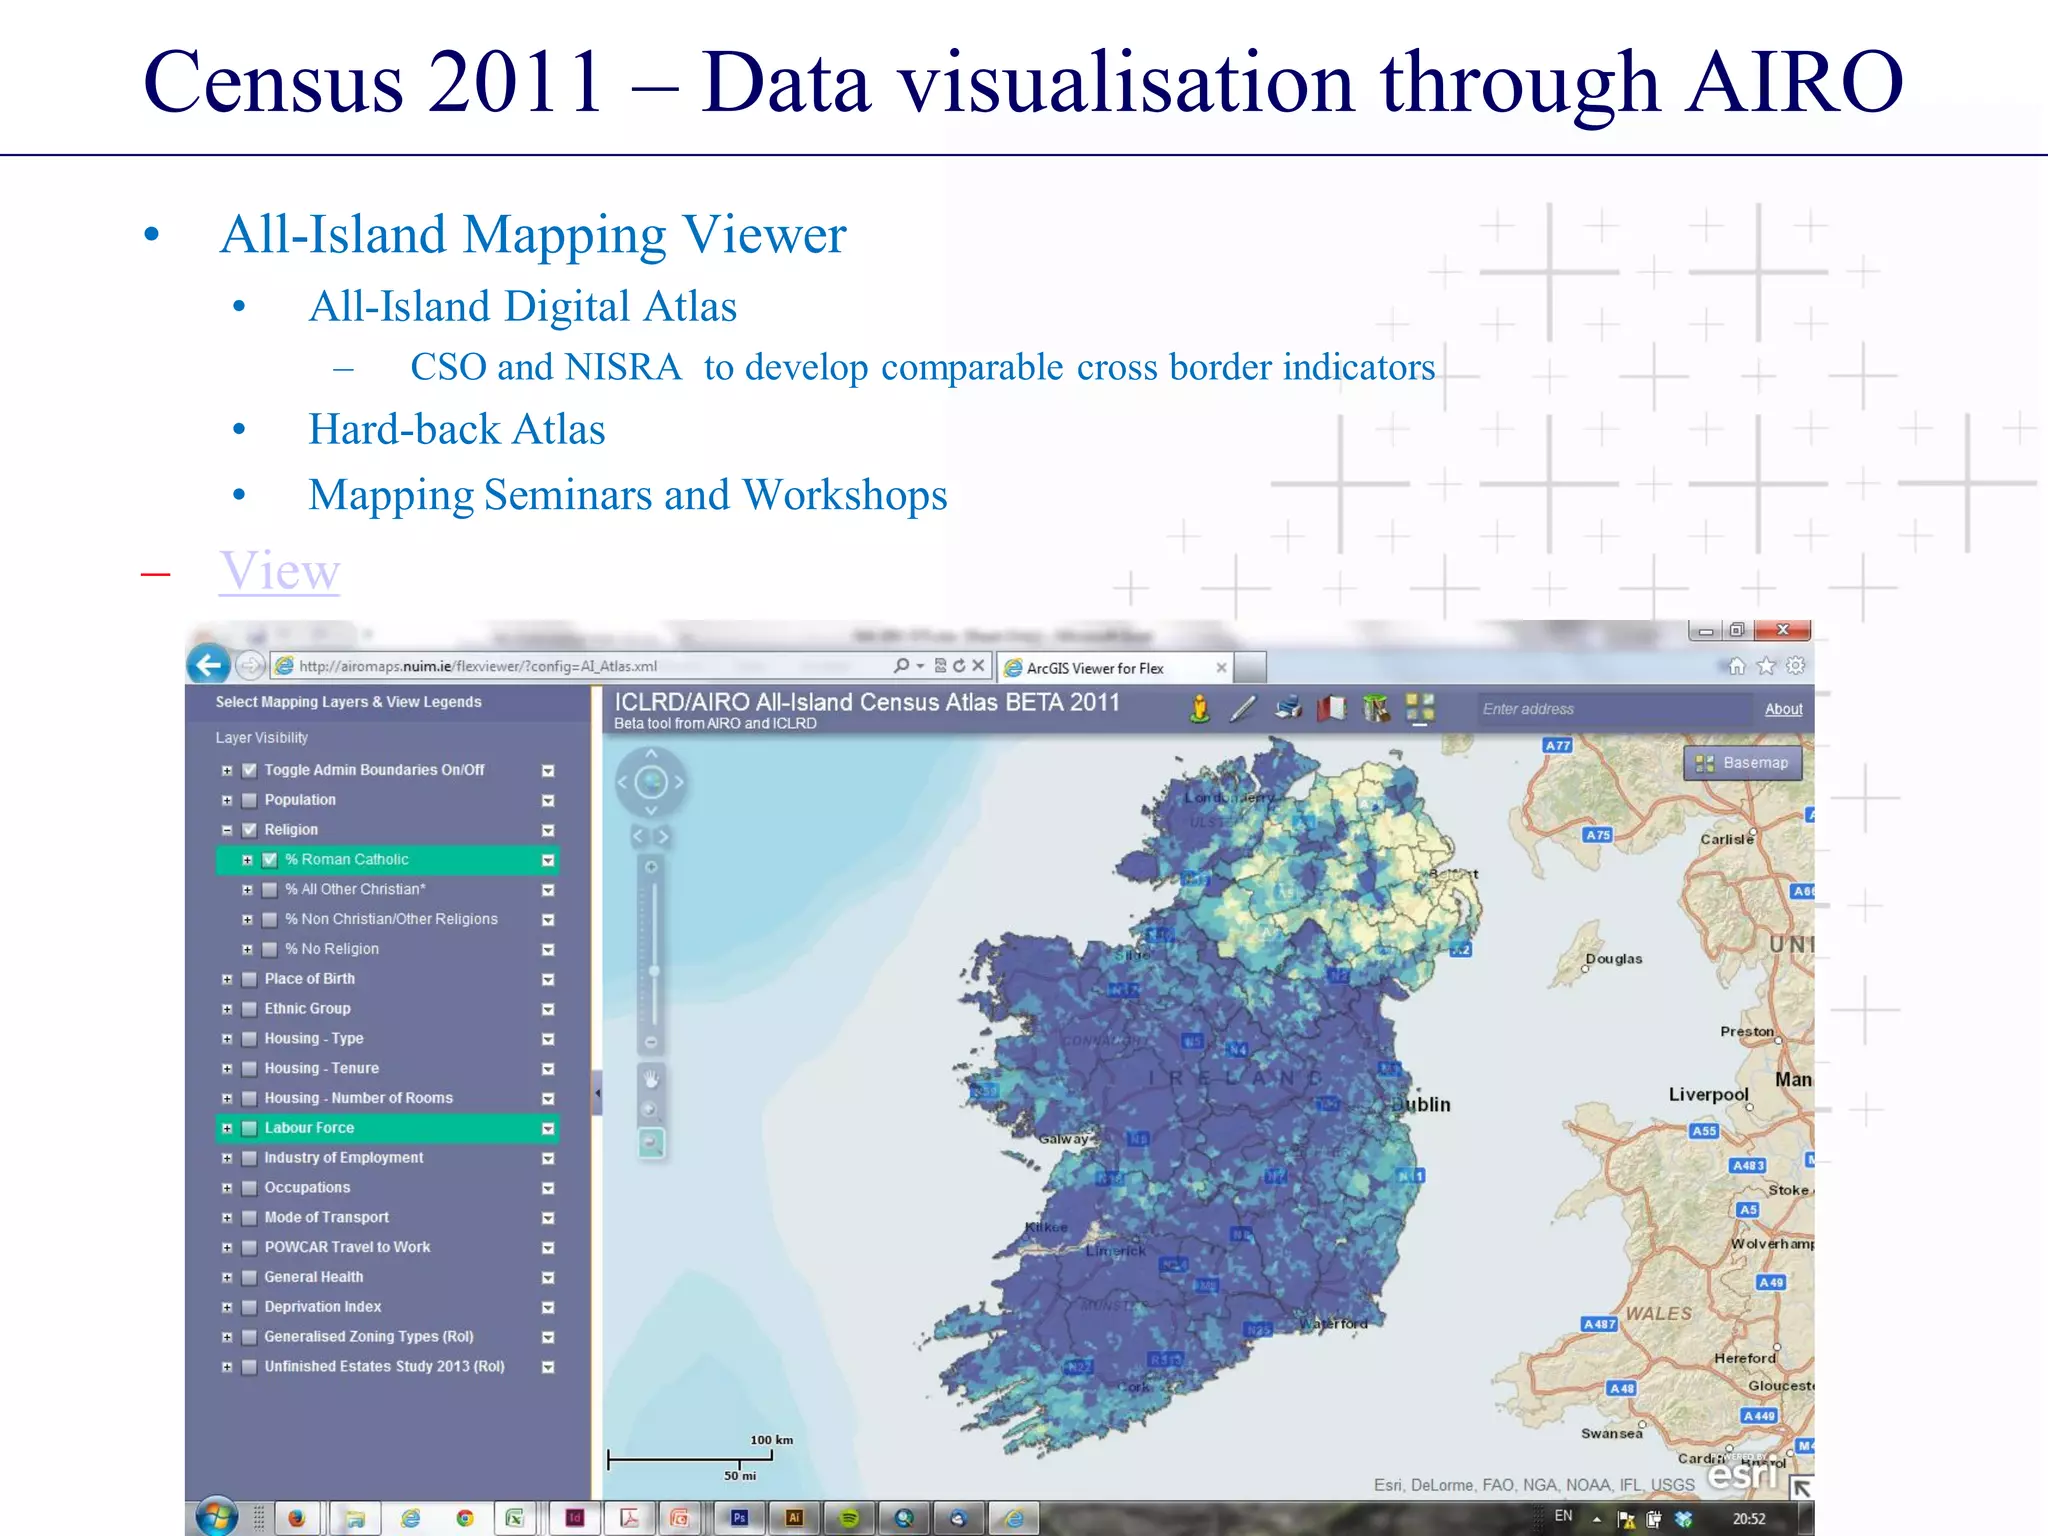Viewport: 2048px width, 1536px height.
Task: Click the paint bucket brush icon
Action: [x=1376, y=709]
